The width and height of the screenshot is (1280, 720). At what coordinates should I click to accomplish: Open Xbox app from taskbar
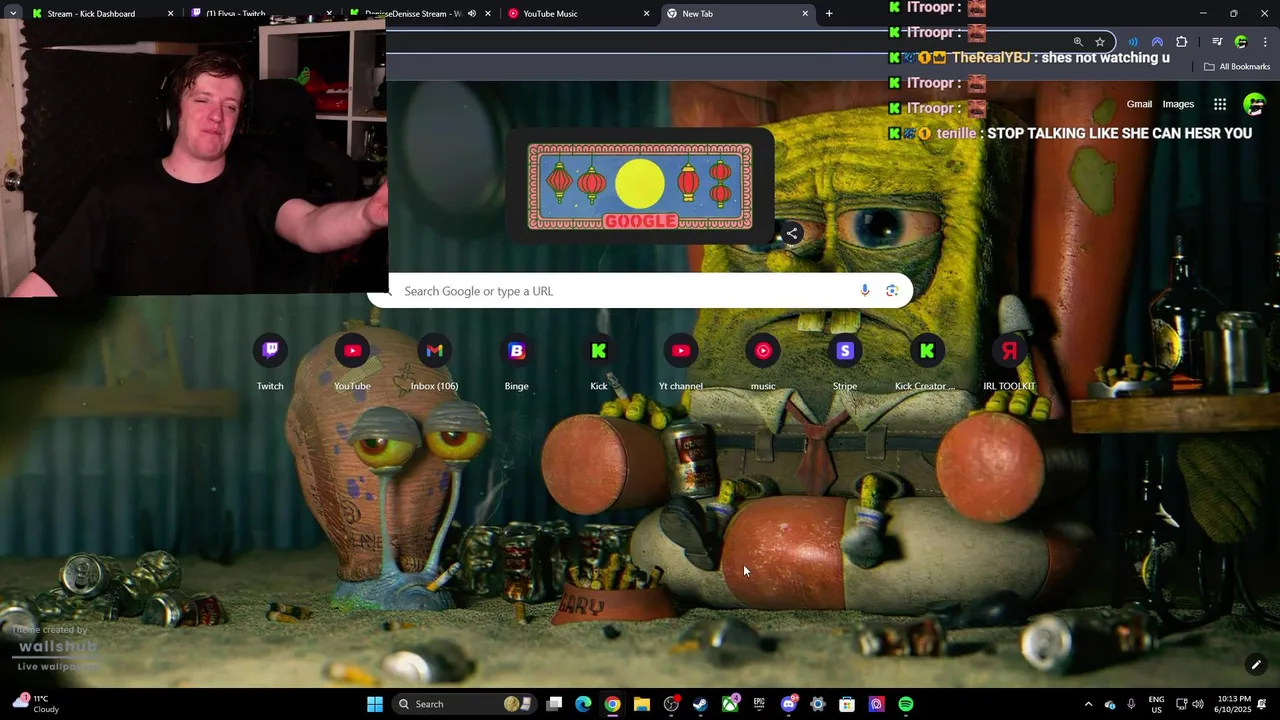(730, 704)
